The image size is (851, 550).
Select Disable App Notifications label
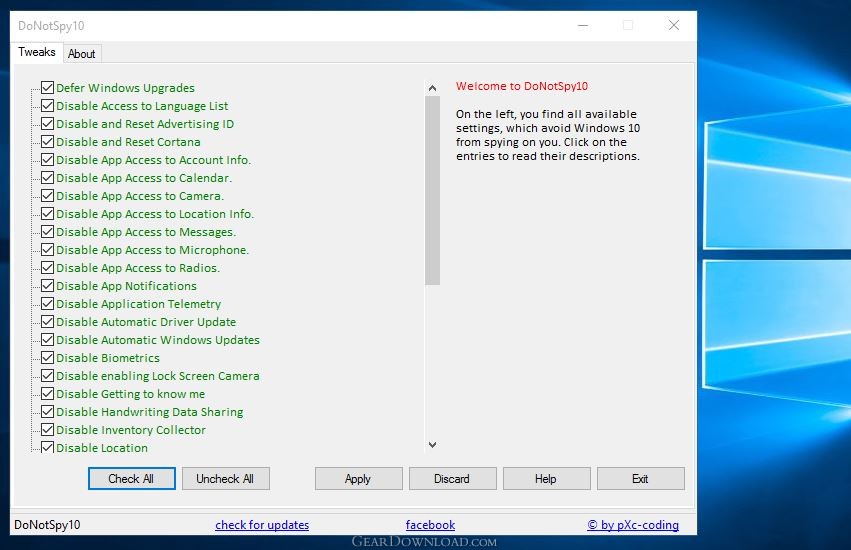click(x=126, y=286)
